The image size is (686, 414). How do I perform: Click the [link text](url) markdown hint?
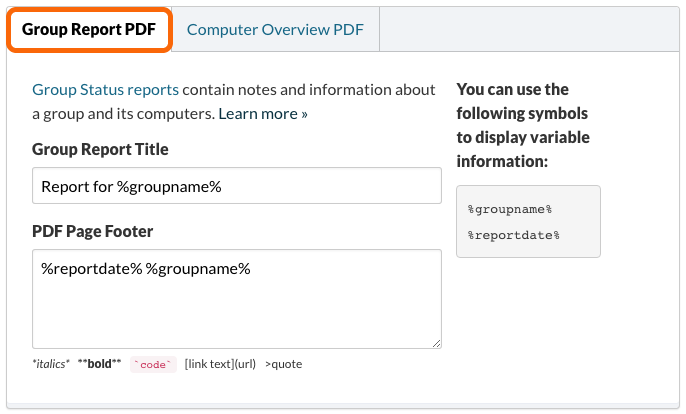click(x=220, y=364)
